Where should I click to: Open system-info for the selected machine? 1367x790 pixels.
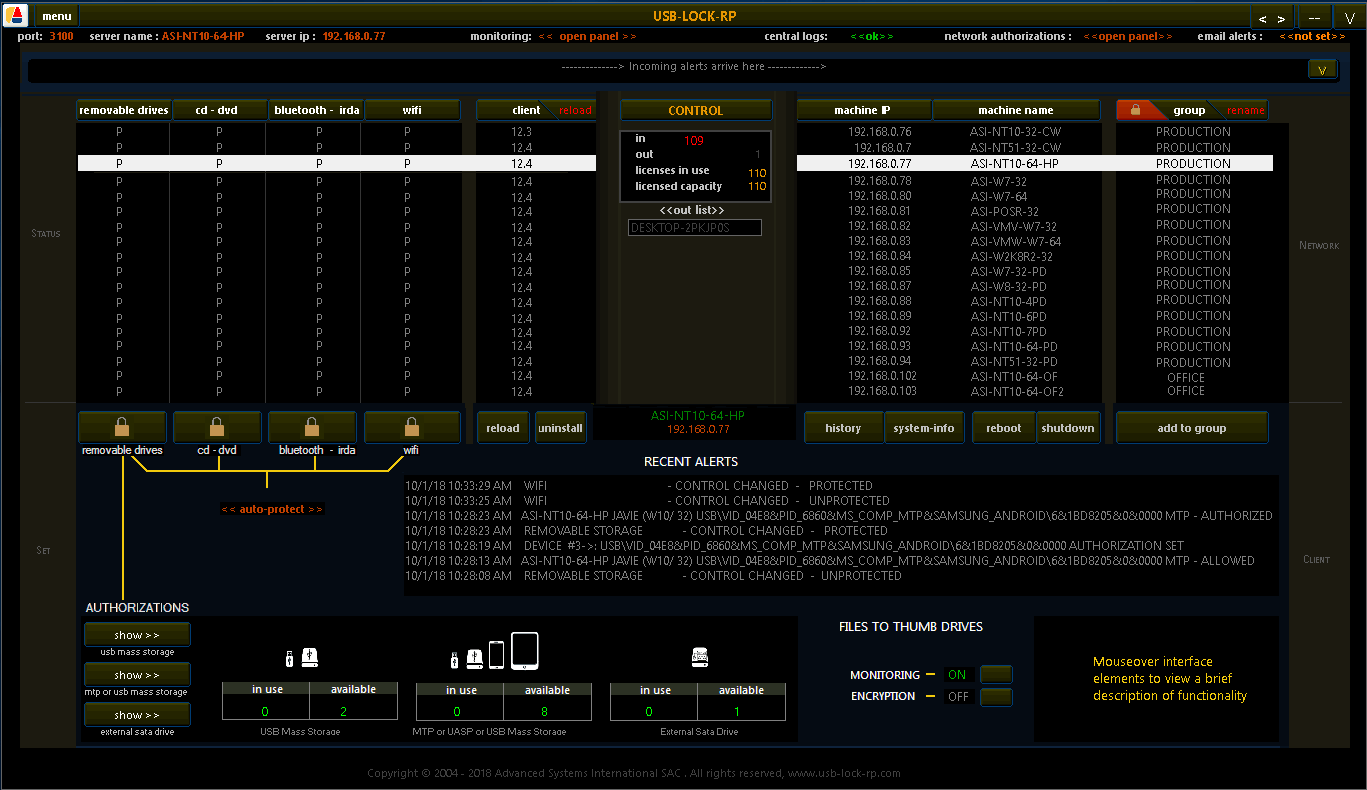924,428
